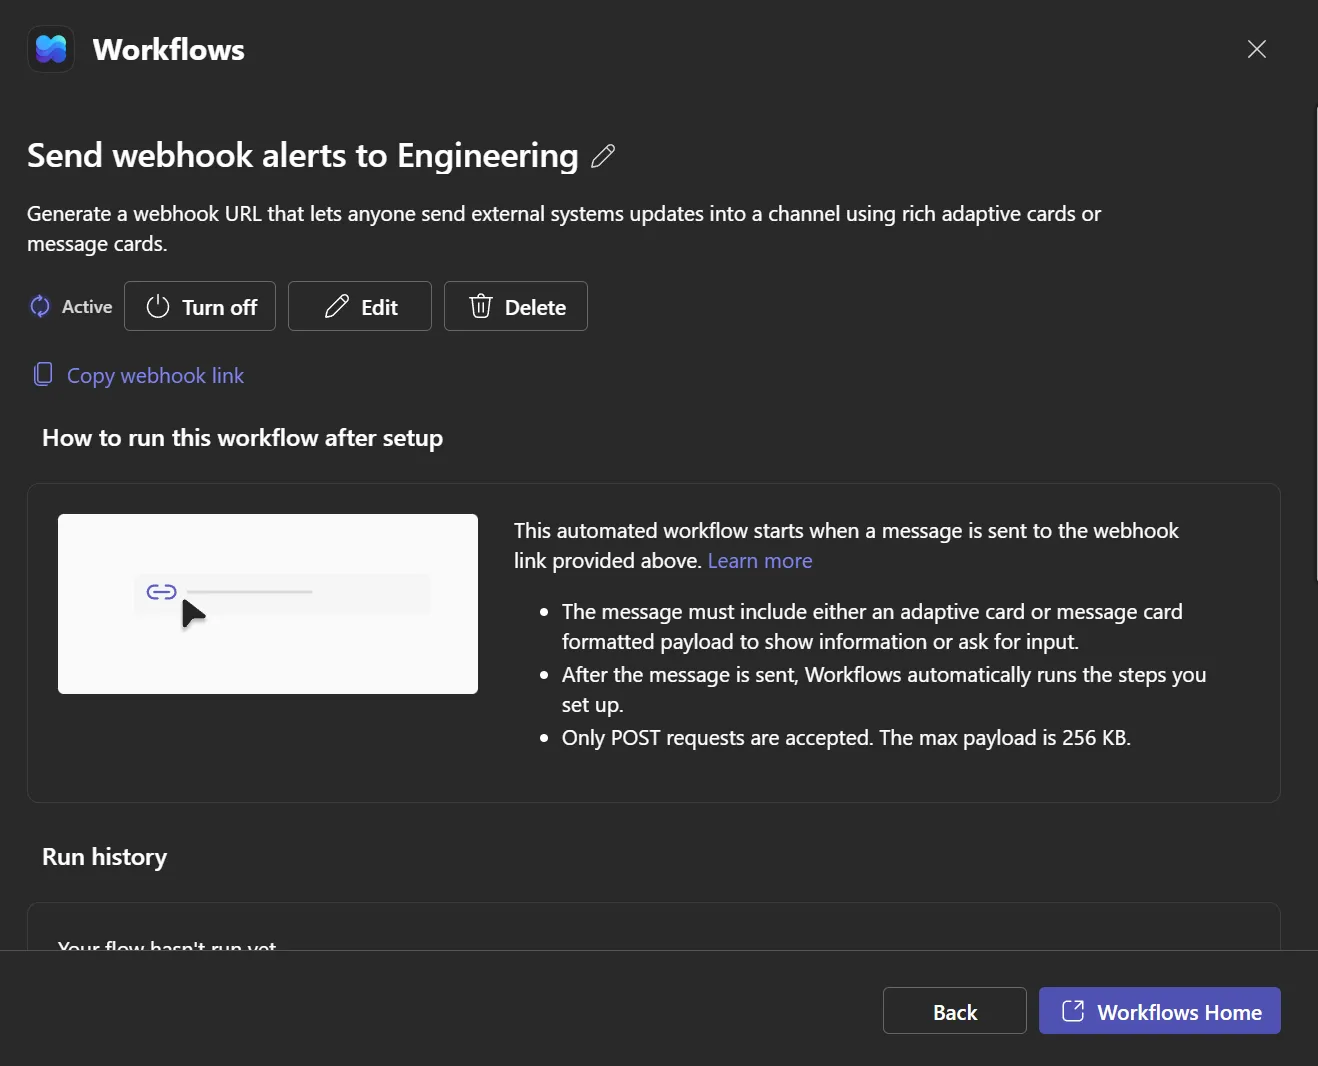Click the external link icon in Workflows Home
1318x1066 pixels.
coord(1073,1011)
